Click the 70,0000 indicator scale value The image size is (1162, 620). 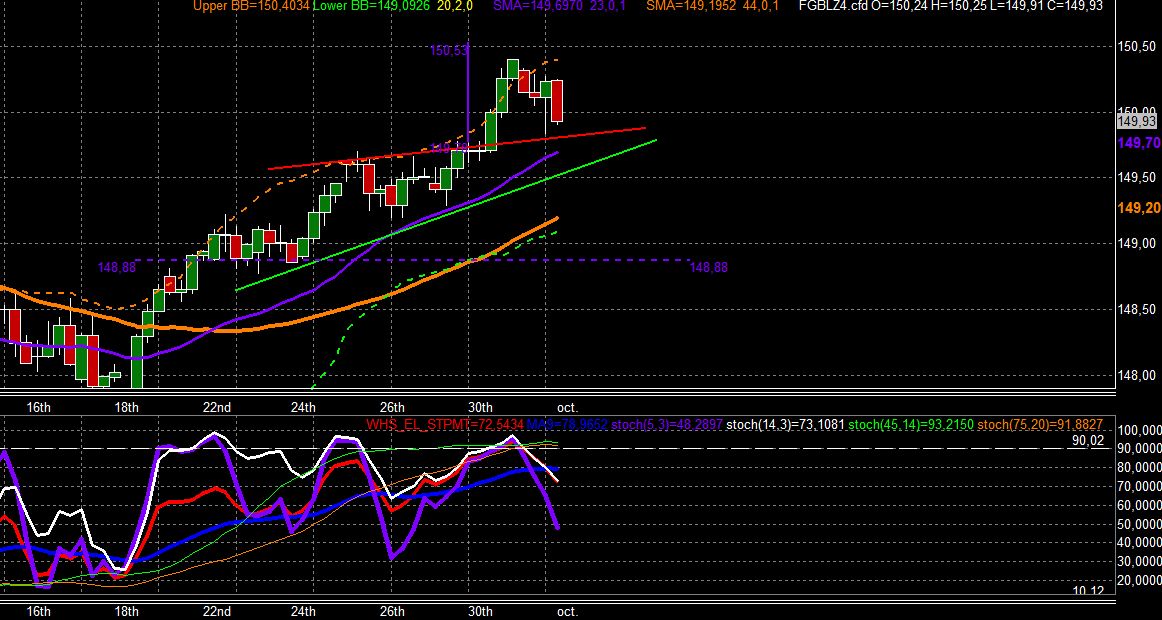1139,487
